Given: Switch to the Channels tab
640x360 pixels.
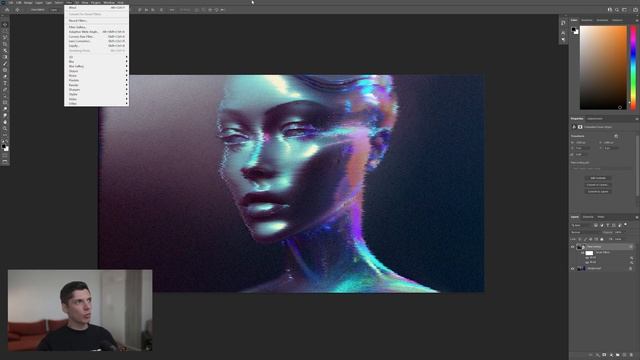Looking at the screenshot, I should [588, 217].
